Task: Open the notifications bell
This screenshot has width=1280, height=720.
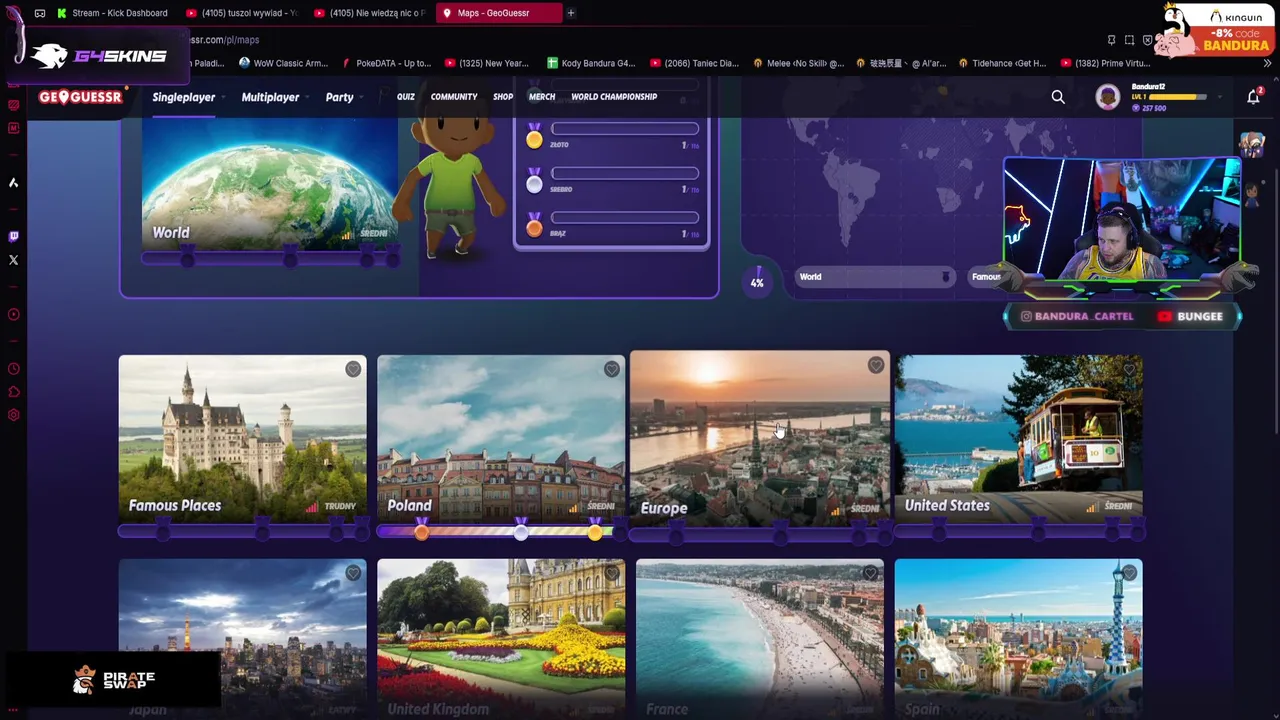Action: 1253,96
